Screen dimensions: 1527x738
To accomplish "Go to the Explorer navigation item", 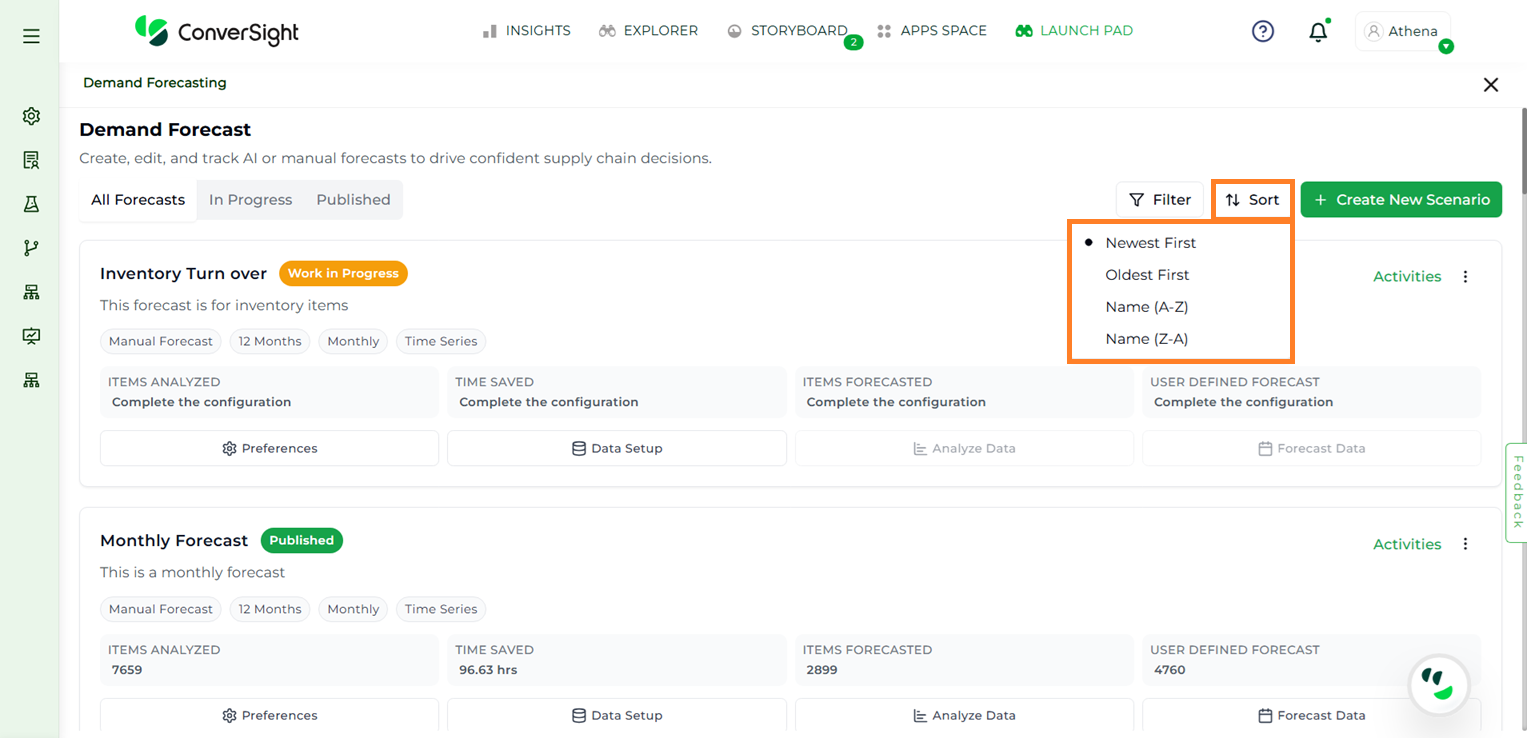I will coord(648,31).
